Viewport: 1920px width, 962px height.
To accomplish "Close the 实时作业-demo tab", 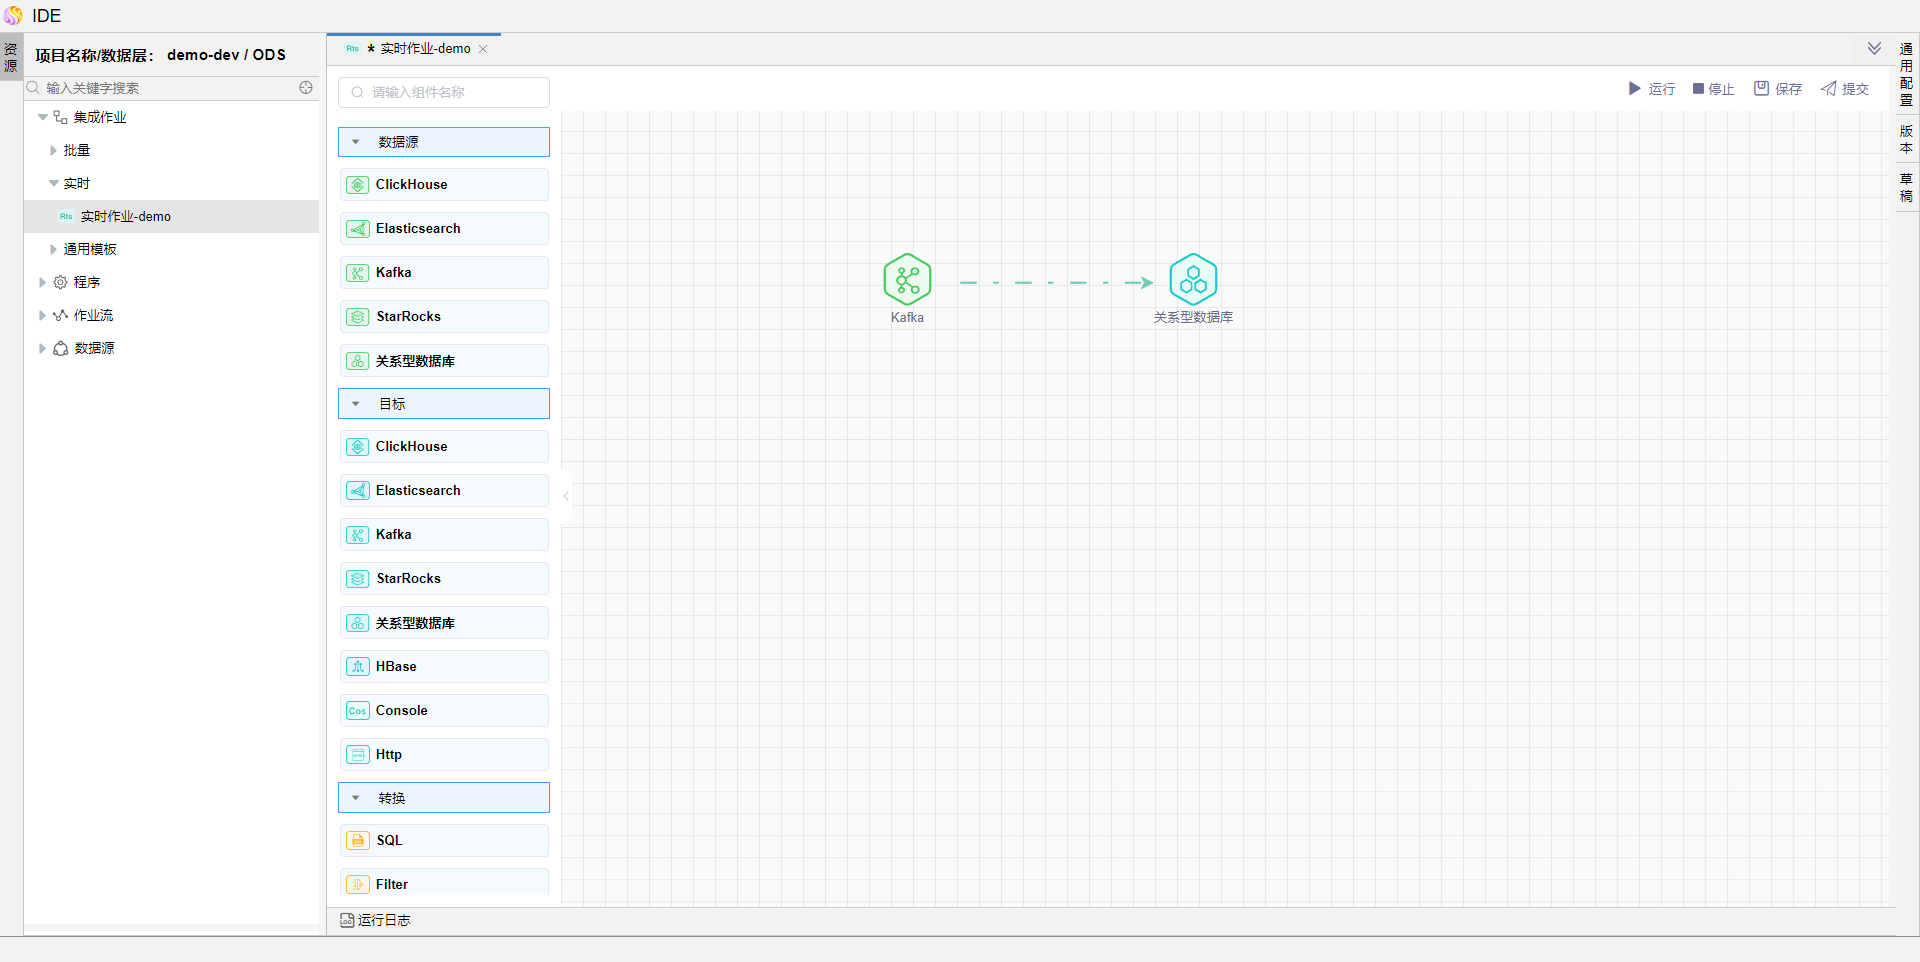I will [483, 49].
